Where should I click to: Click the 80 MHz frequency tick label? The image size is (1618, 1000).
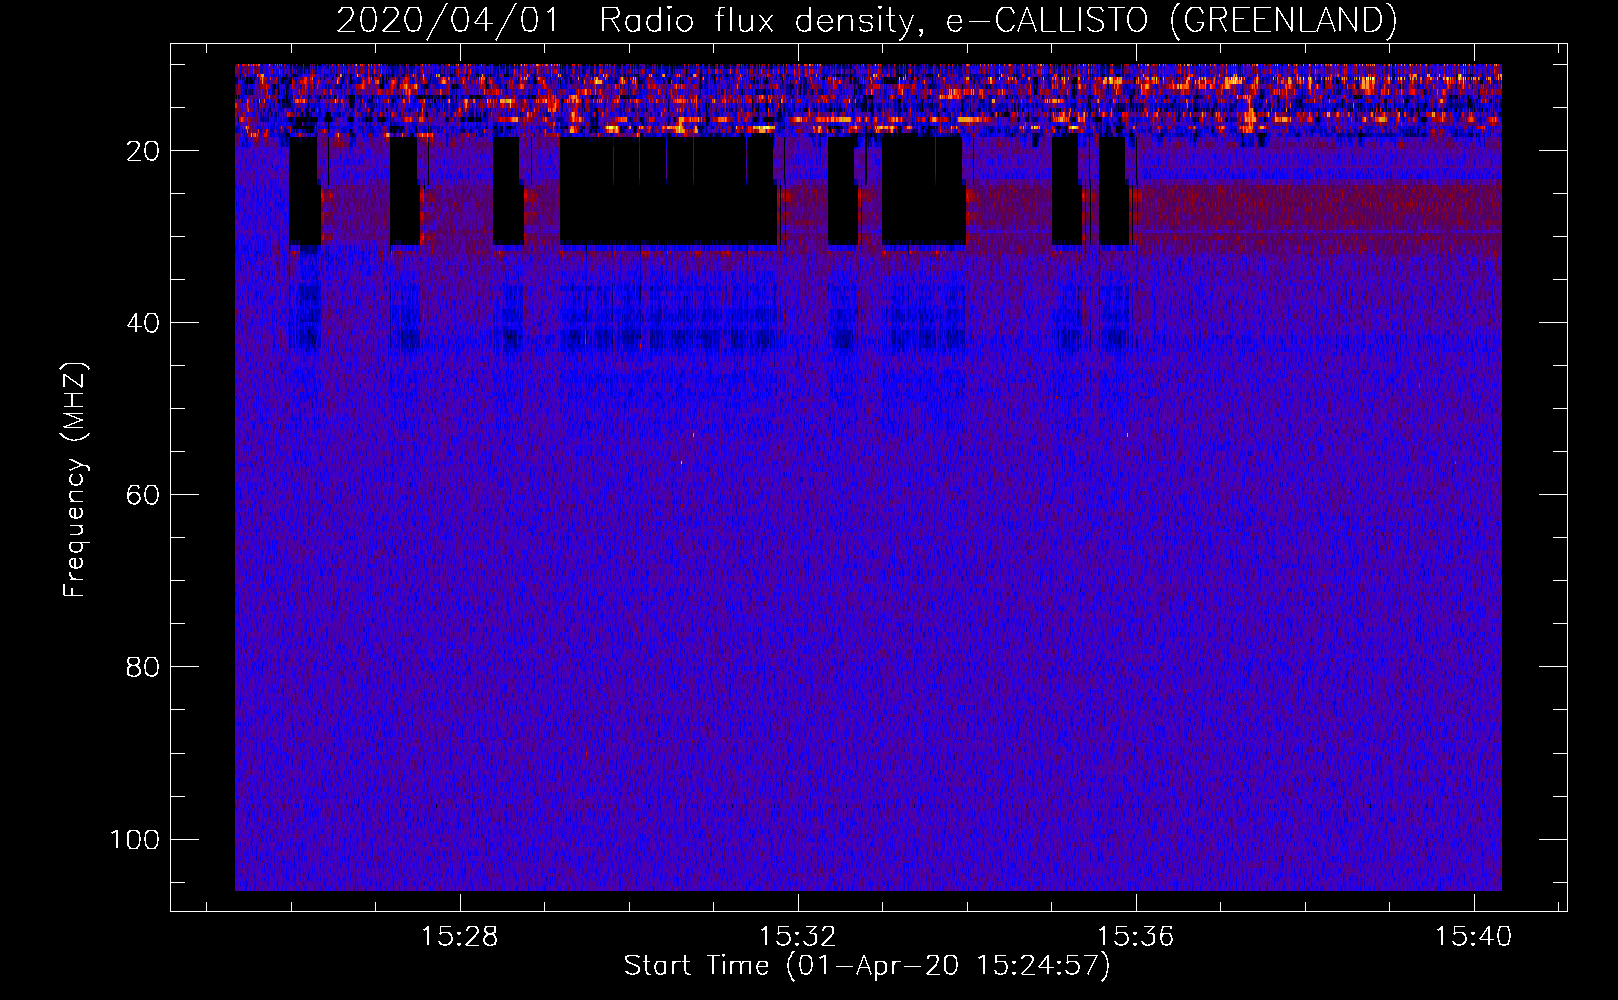click(143, 667)
